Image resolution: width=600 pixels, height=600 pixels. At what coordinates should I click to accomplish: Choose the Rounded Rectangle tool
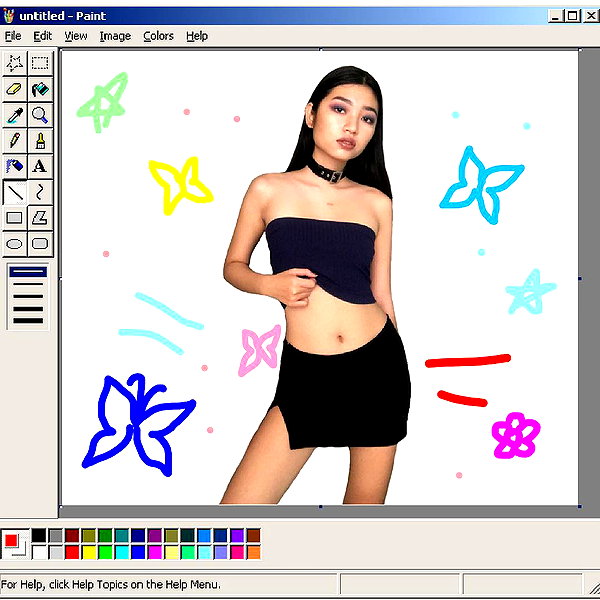(x=40, y=244)
